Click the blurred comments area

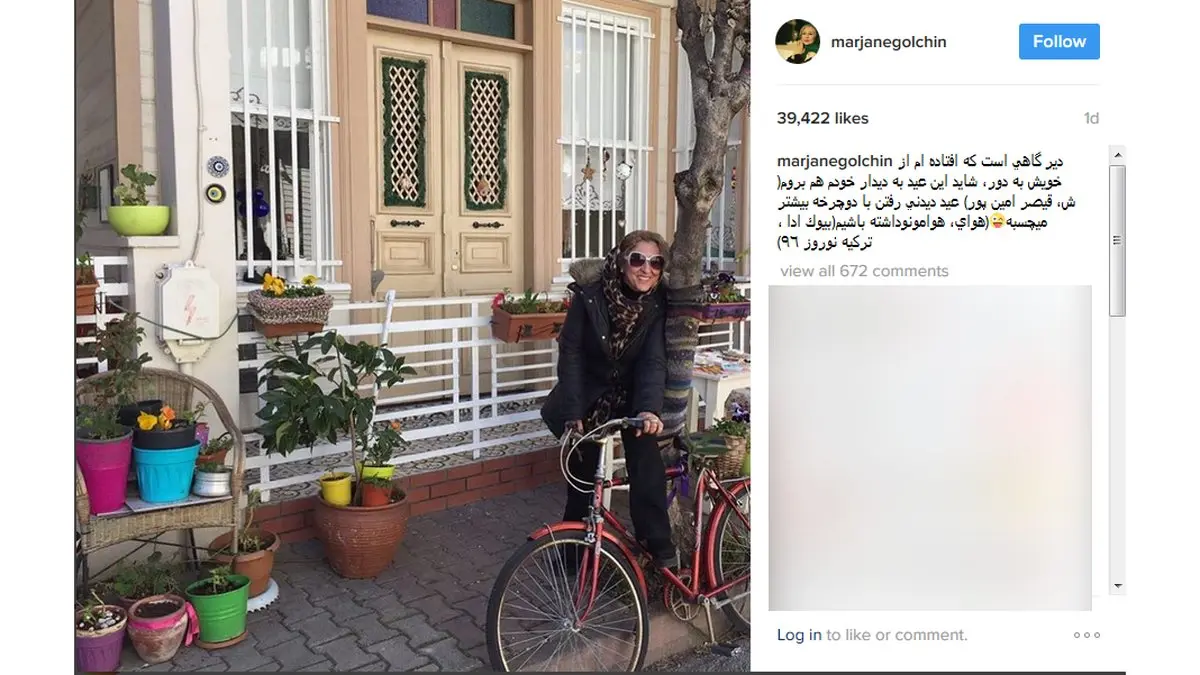[930, 448]
